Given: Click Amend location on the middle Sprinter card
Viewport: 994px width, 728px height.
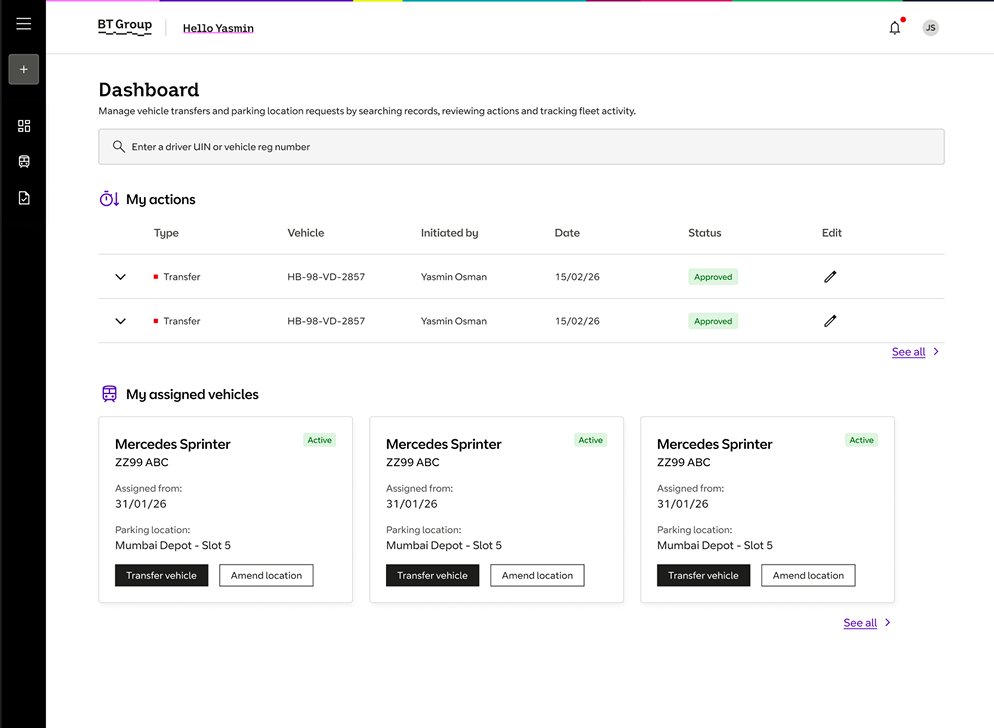Looking at the screenshot, I should [537, 575].
